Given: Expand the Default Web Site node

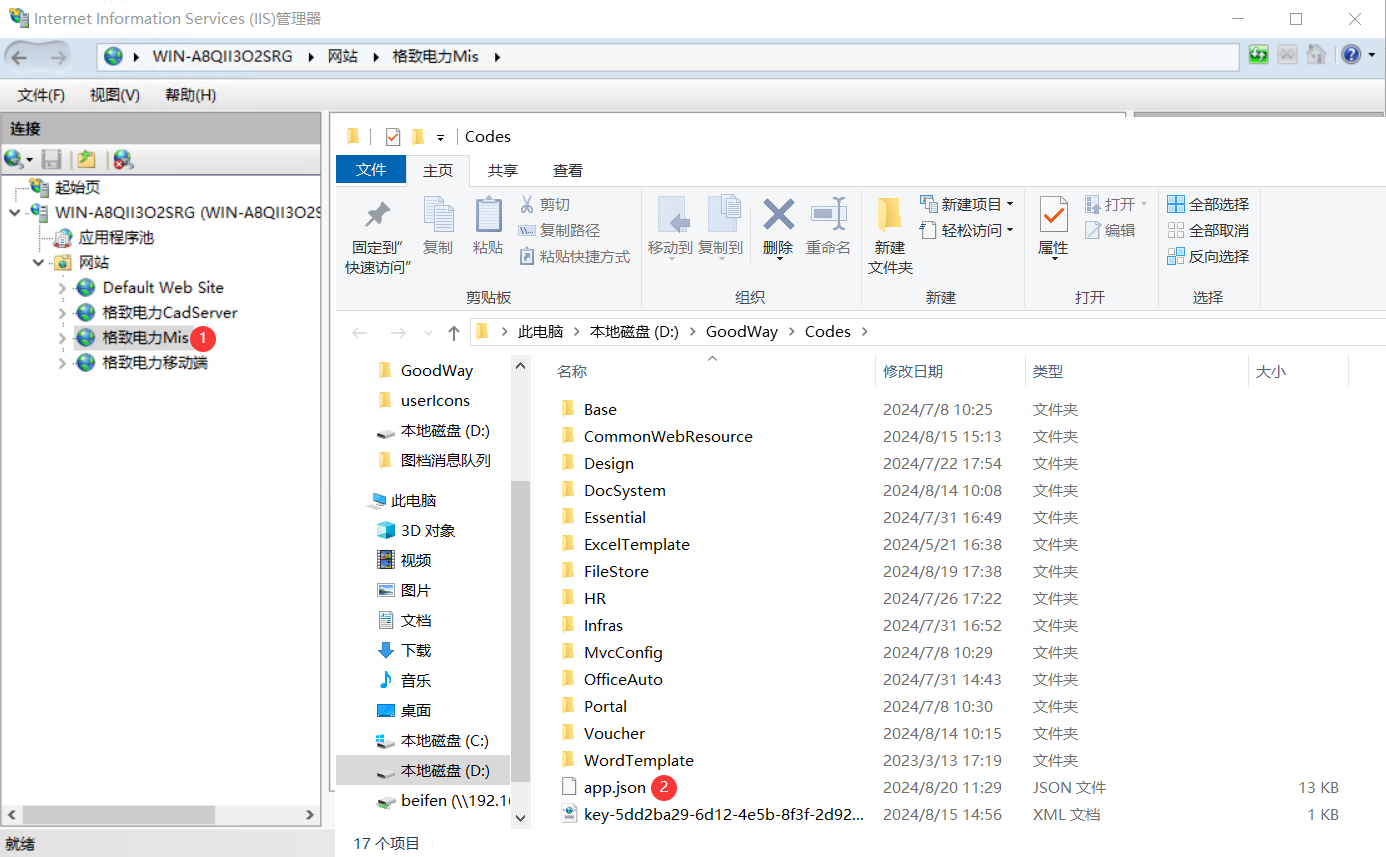Looking at the screenshot, I should click(x=62, y=288).
